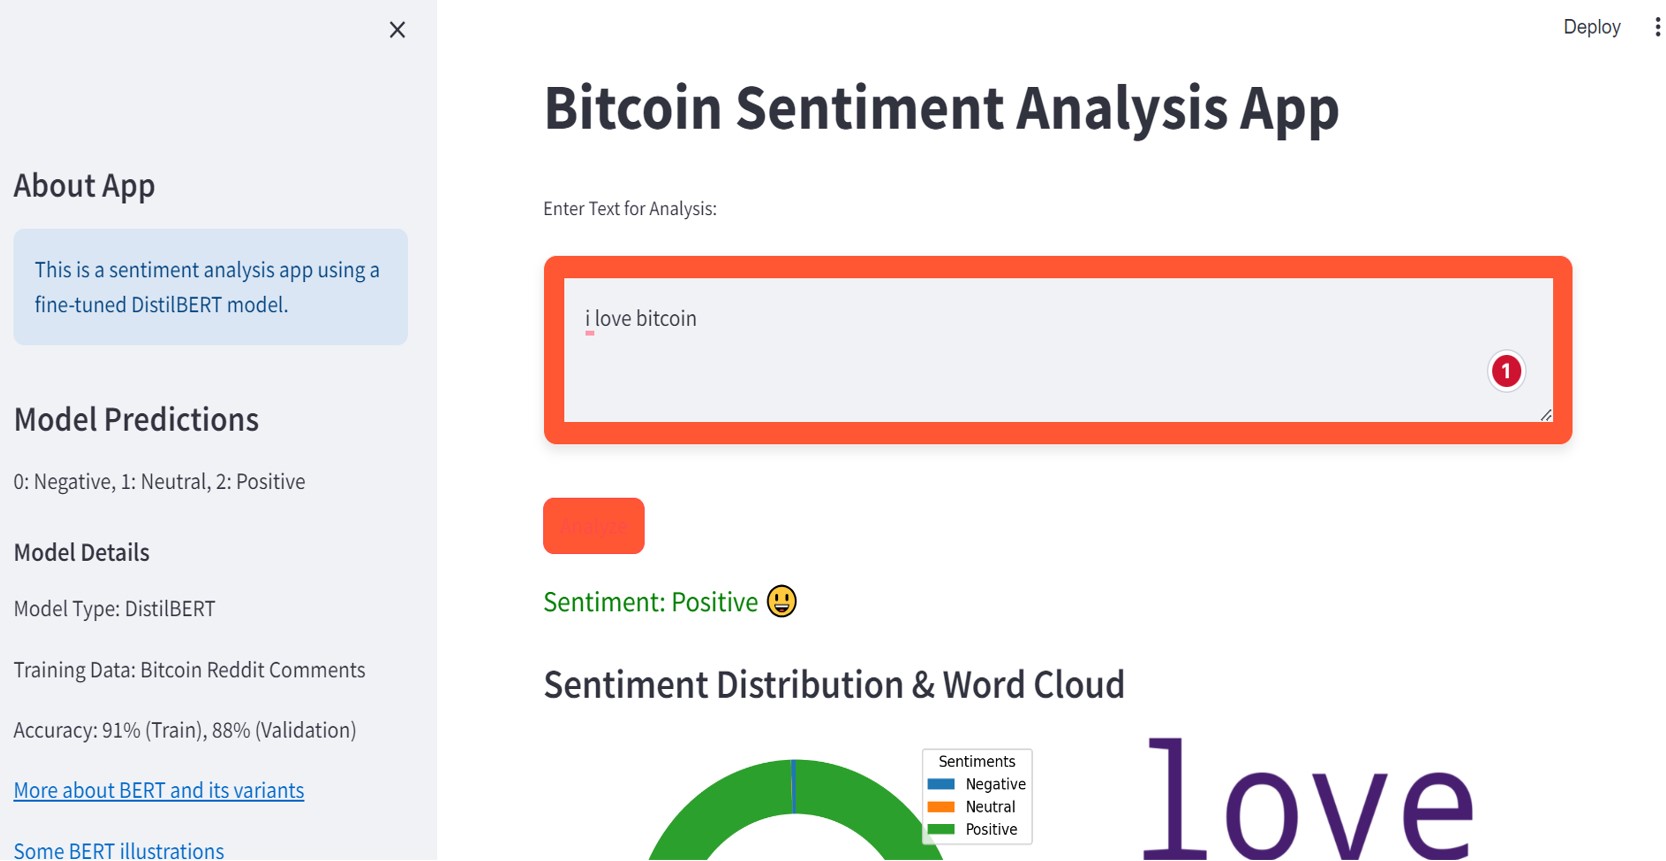Select the Neutral entry in the chart legend
Viewport: 1666px width, 861px height.
990,806
